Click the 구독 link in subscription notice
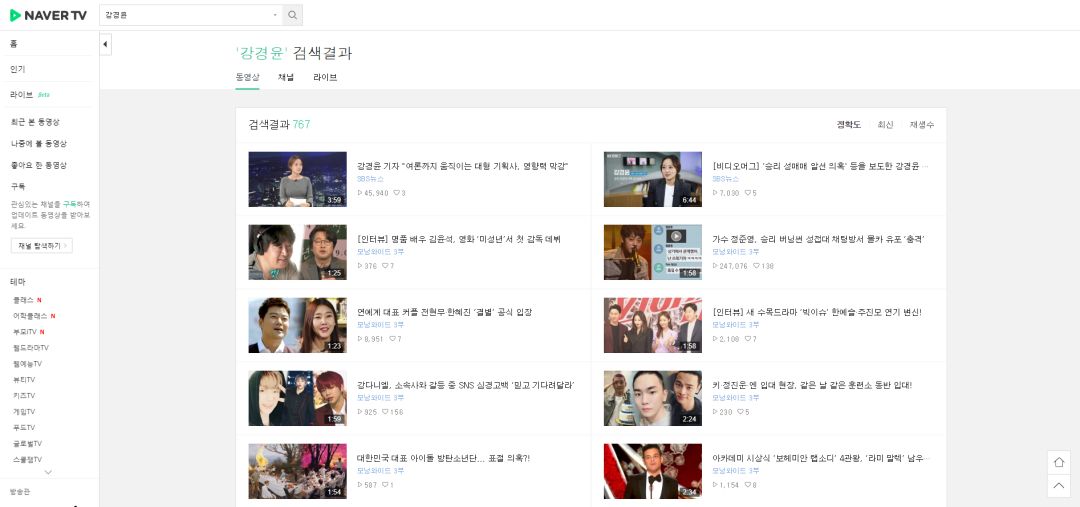This screenshot has width=1080, height=507. [x=69, y=204]
